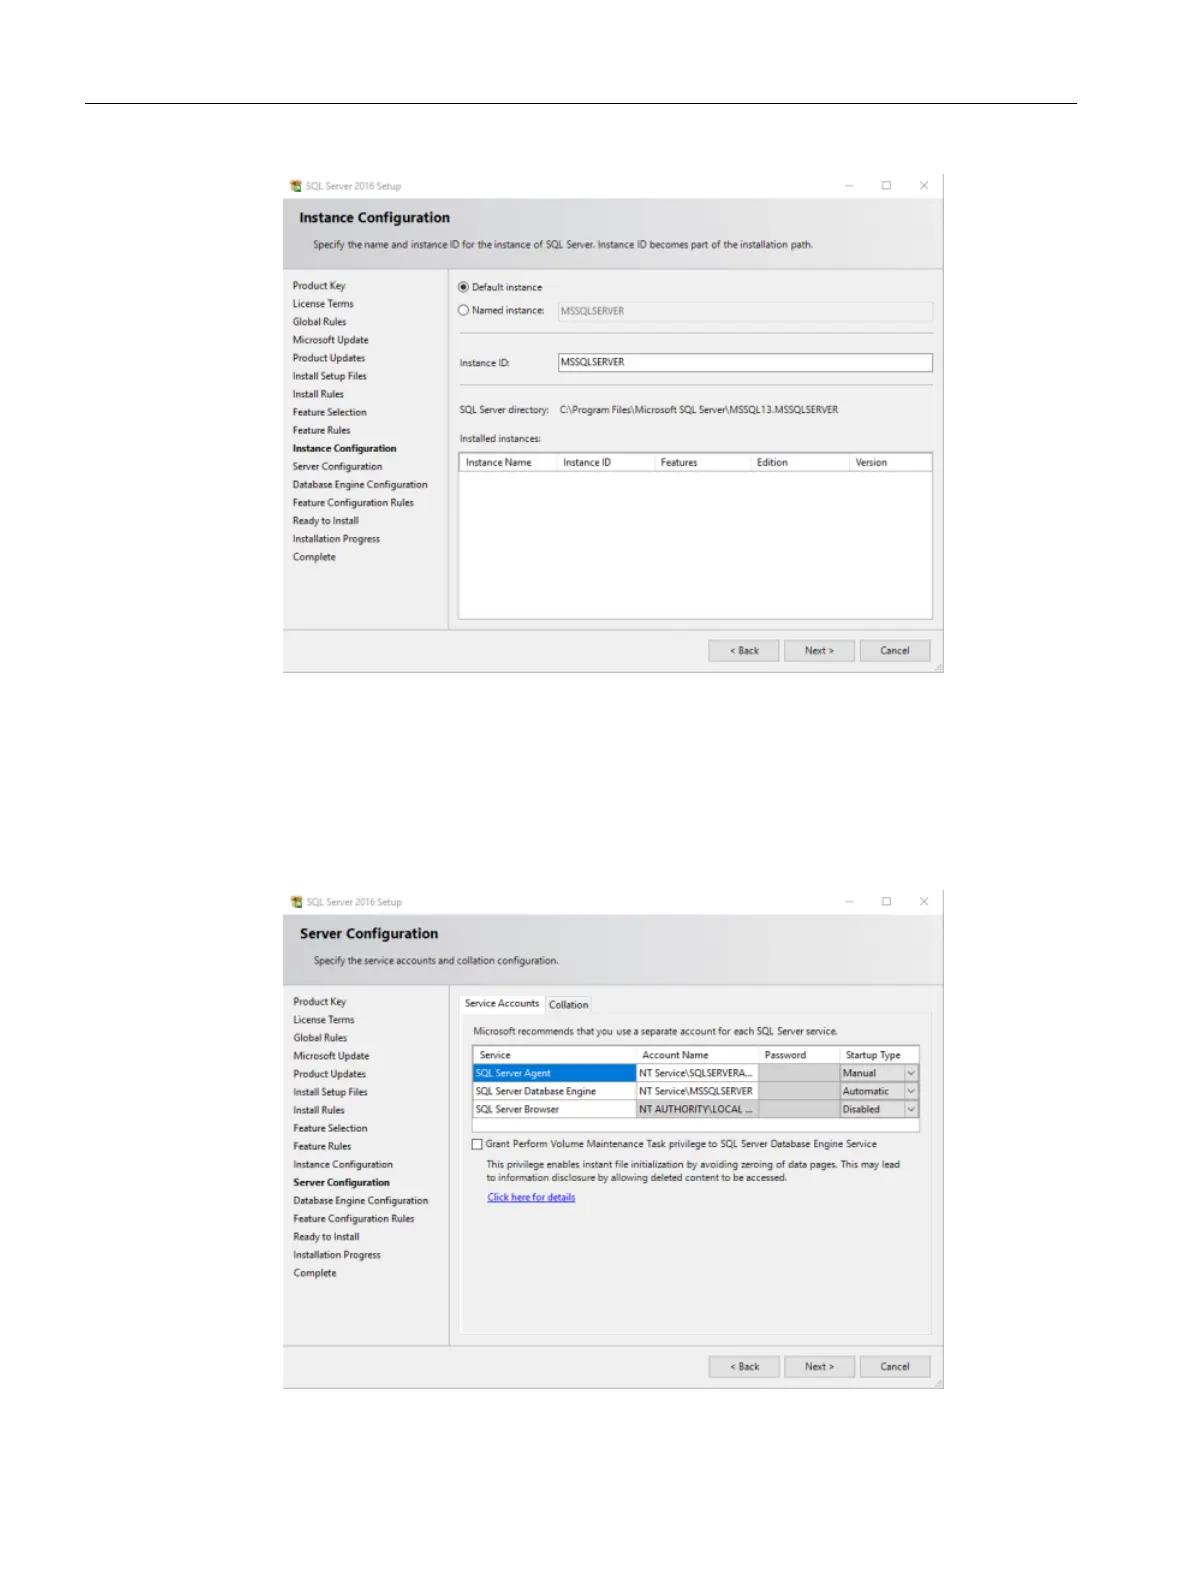This screenshot has width=1191, height=1587.
Task: Click SQL Server icon in Server Configuration title bar
Action: [296, 902]
